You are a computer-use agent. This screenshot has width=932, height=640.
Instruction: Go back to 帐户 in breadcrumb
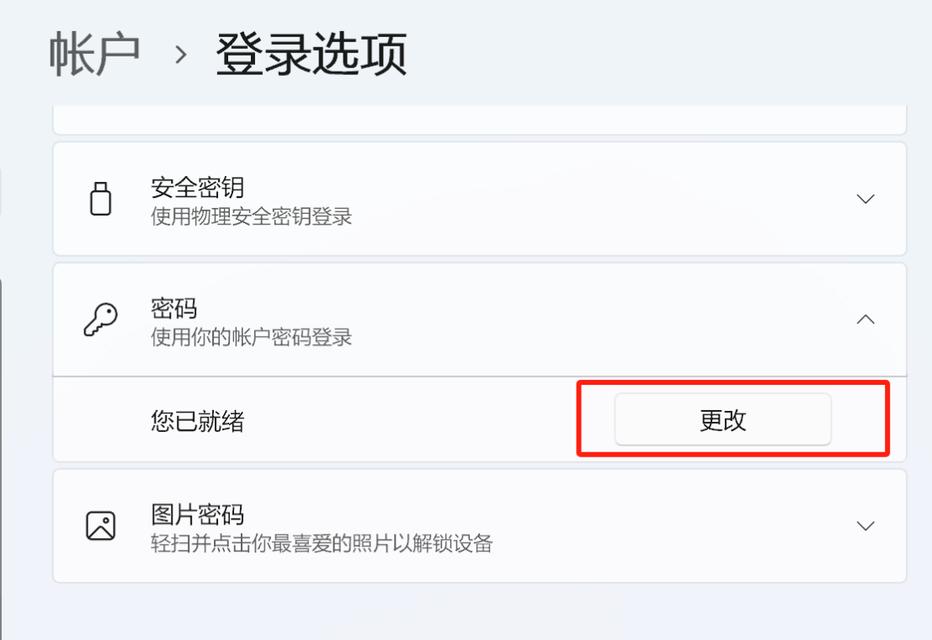click(x=94, y=54)
